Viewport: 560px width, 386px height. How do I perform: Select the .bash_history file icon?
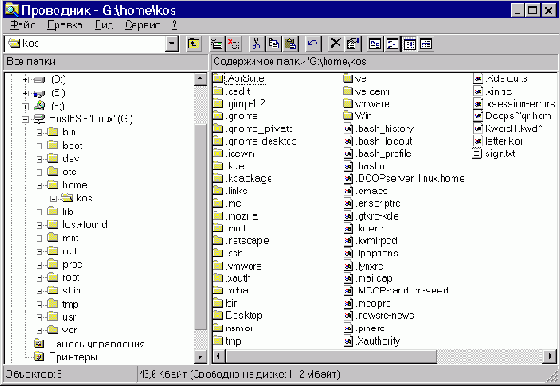tap(348, 129)
